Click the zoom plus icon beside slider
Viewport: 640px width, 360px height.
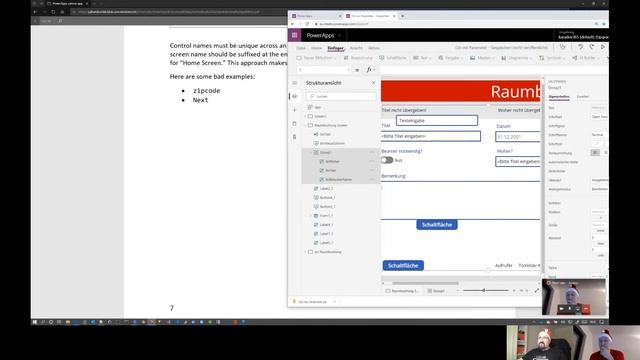[514, 291]
